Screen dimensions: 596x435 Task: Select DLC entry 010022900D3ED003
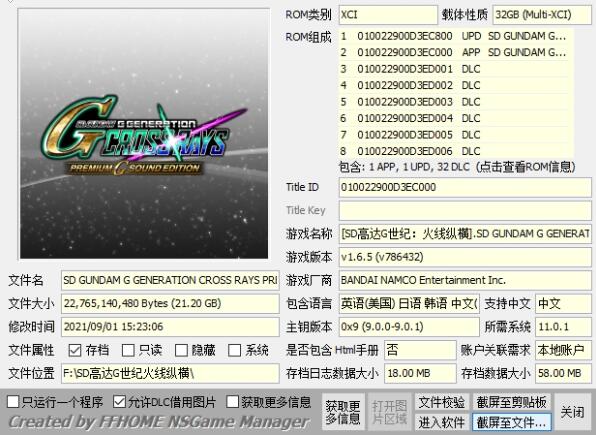(x=454, y=102)
